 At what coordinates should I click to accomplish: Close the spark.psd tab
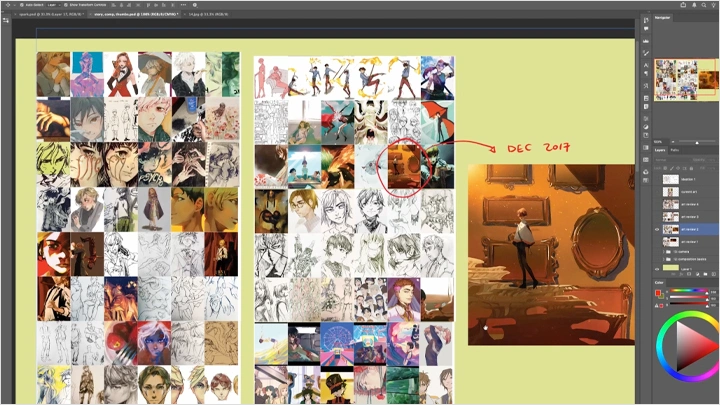(16, 14)
